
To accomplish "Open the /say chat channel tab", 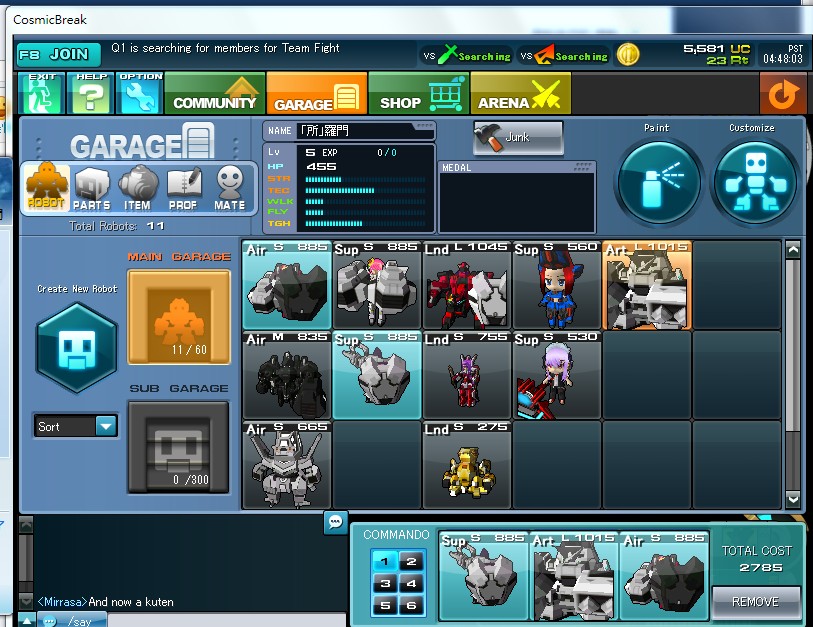I will pos(73,620).
